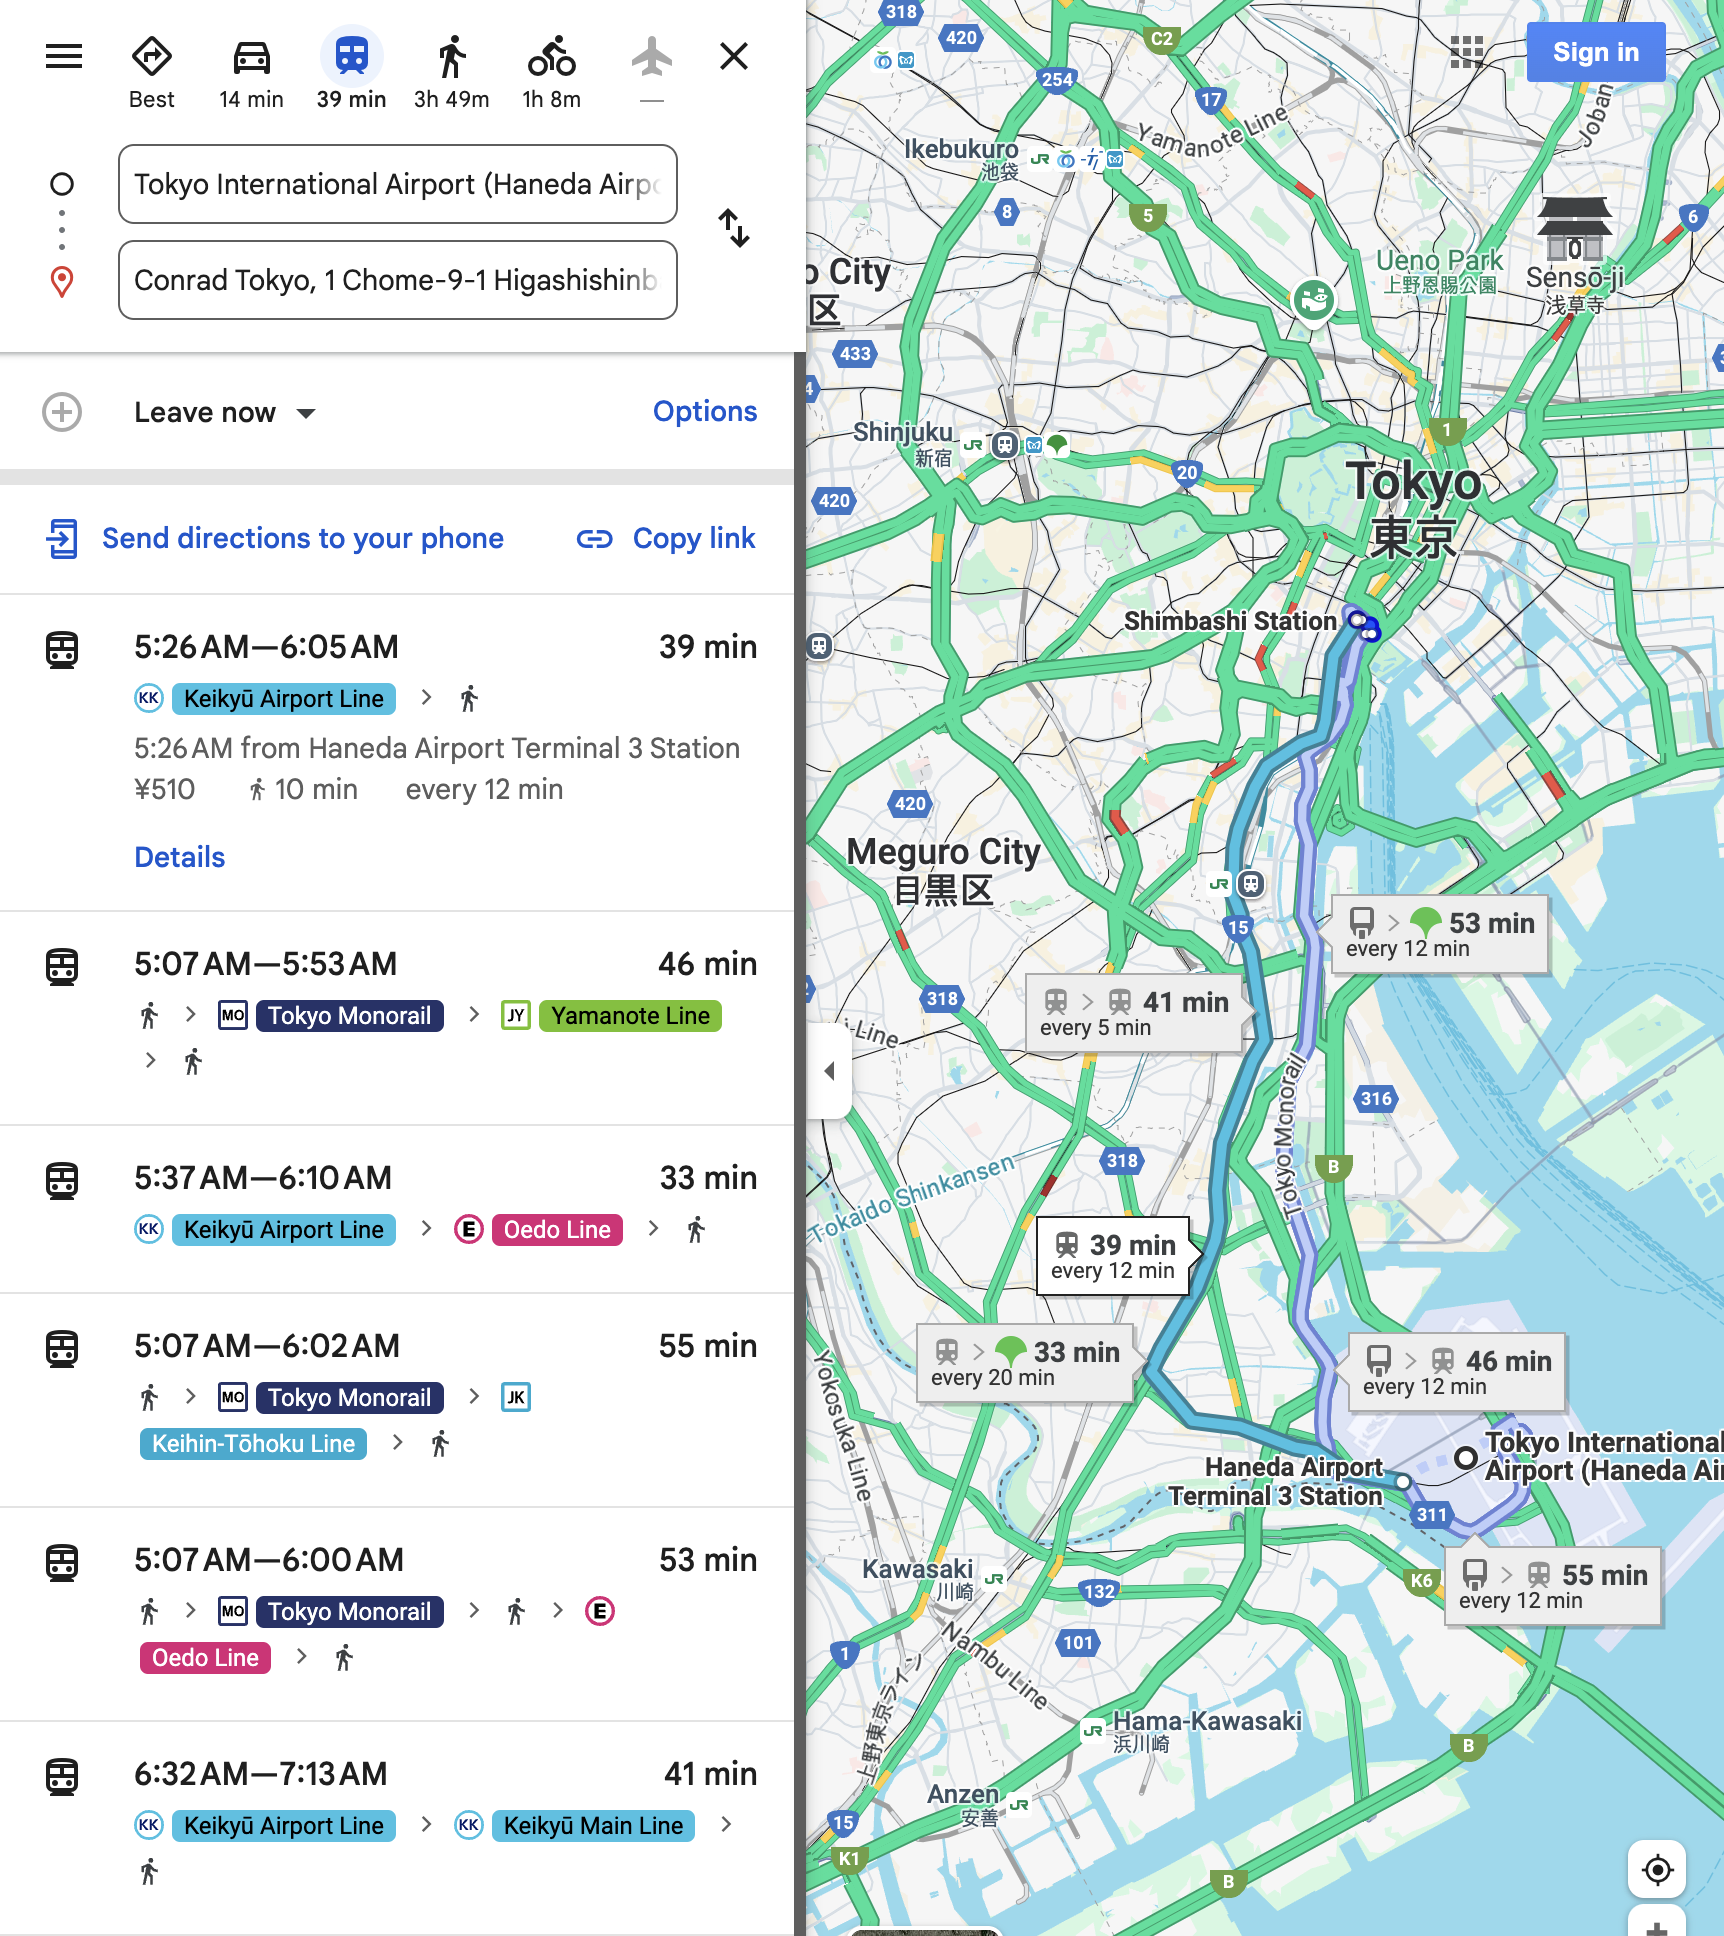Image resolution: width=1724 pixels, height=1936 pixels.
Task: Open Leave now time dropdown
Action: pyautogui.click(x=225, y=412)
